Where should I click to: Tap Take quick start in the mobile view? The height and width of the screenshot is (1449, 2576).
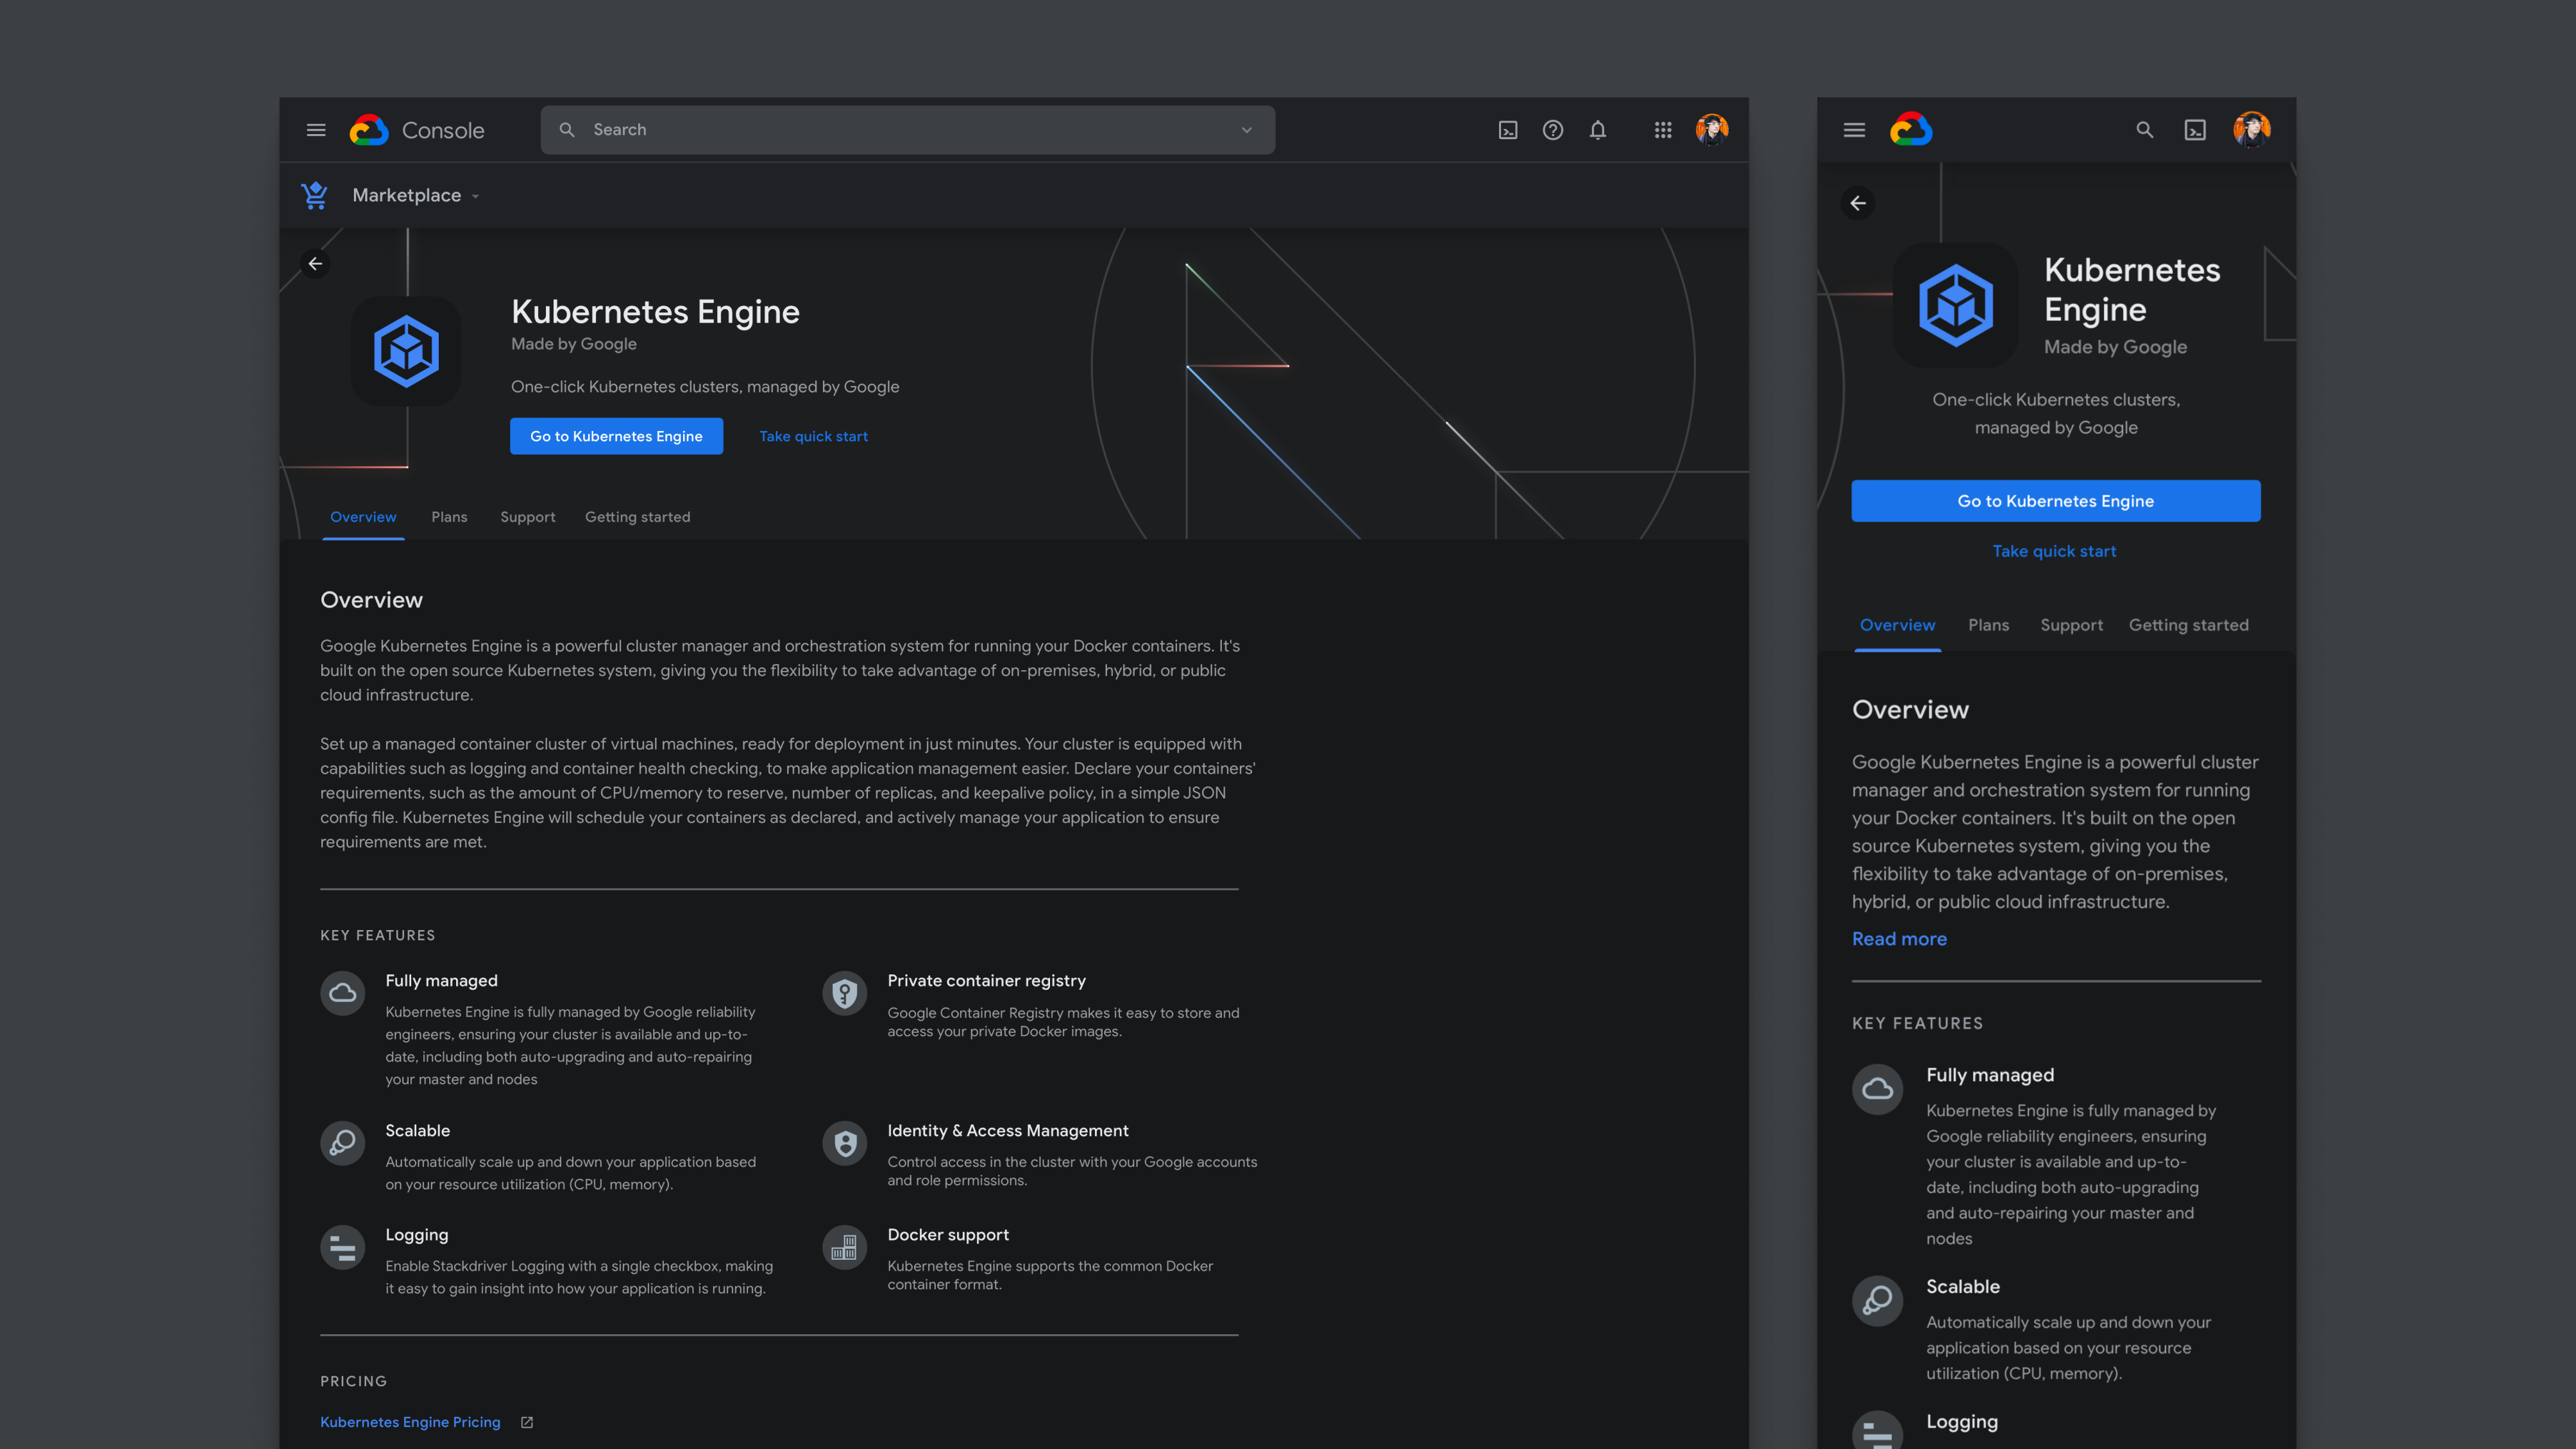pyautogui.click(x=2054, y=551)
